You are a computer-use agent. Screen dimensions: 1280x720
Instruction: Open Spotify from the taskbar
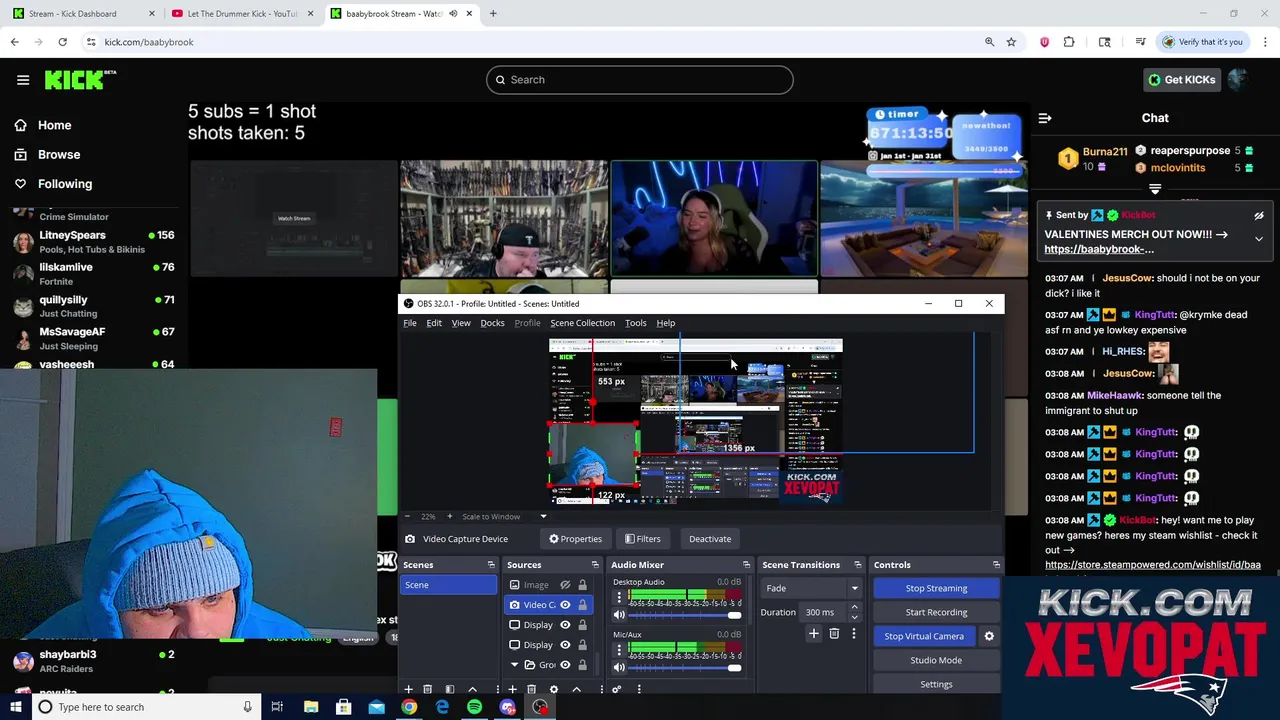point(474,707)
